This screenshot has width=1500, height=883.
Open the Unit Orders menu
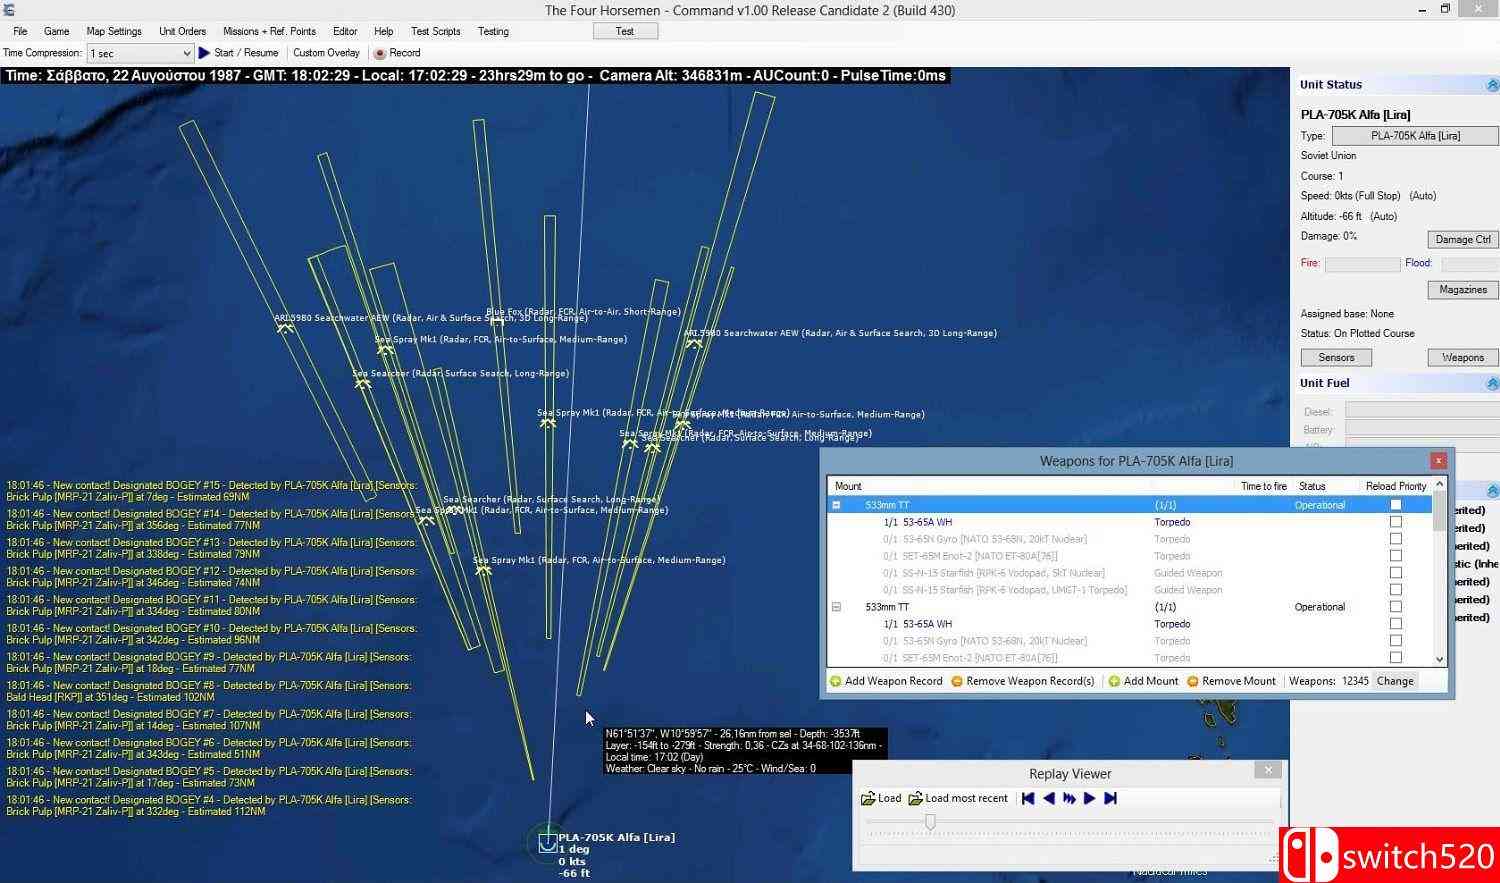click(182, 31)
